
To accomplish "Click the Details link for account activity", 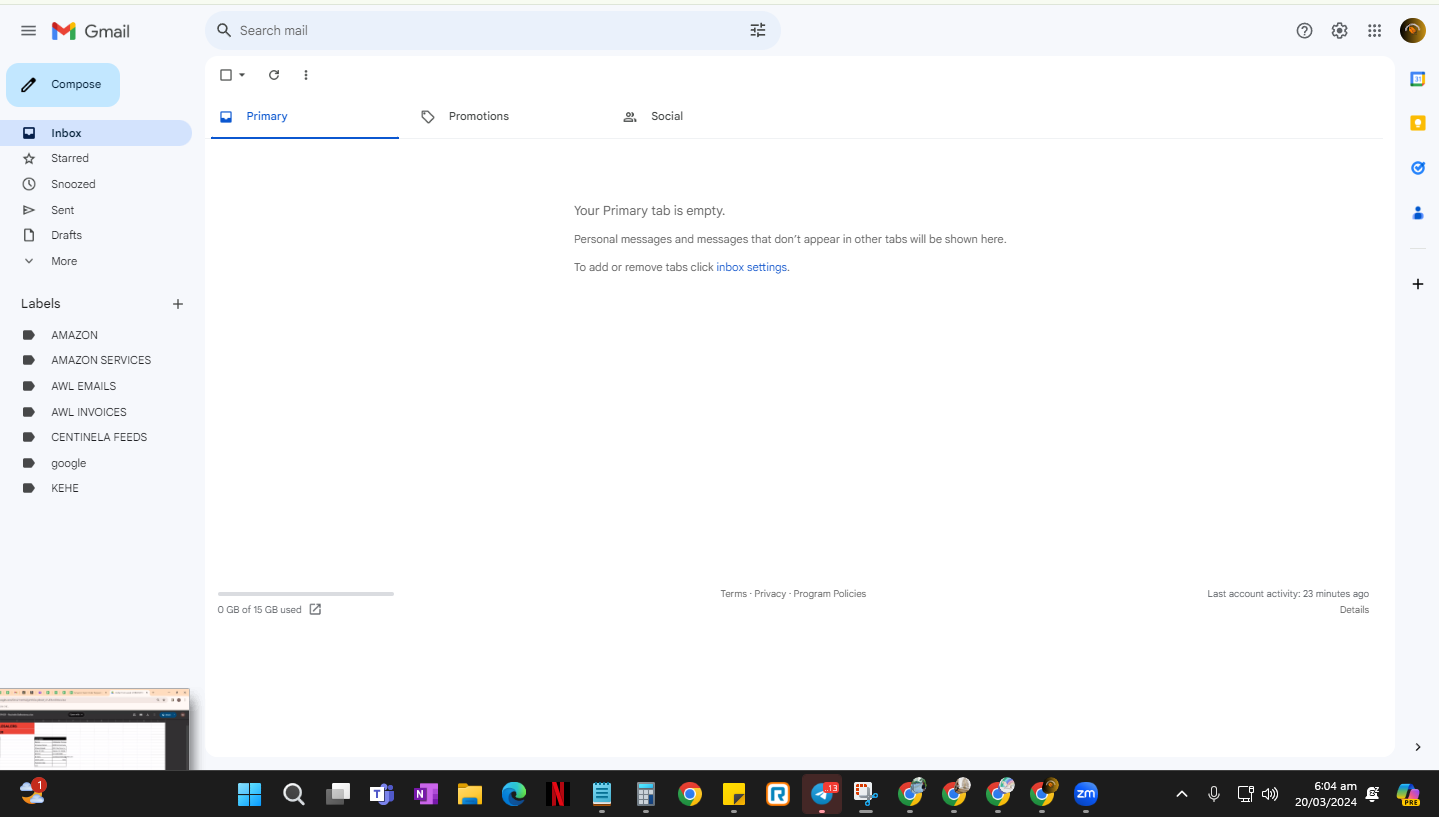I will click(1354, 610).
